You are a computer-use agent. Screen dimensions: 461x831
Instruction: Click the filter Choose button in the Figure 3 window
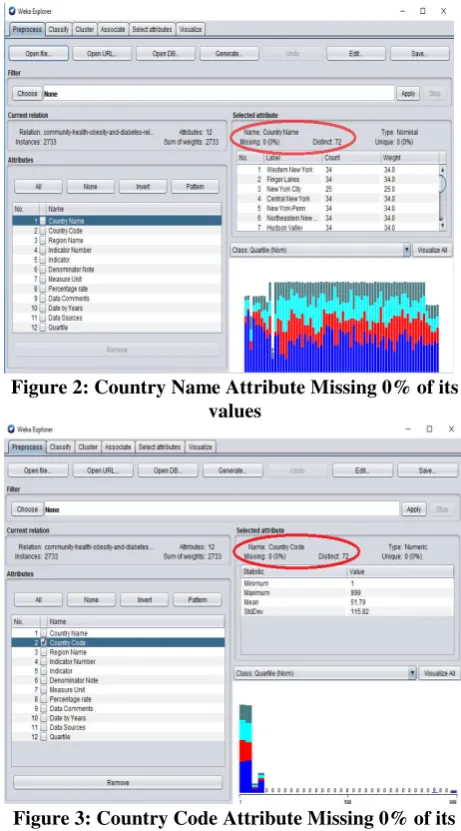pyautogui.click(x=27, y=509)
